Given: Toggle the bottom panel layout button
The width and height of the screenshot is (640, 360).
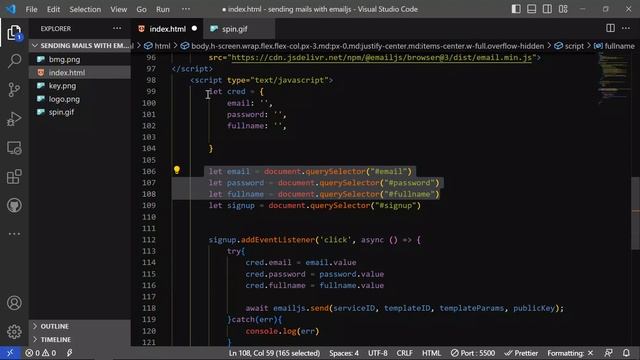Looking at the screenshot, I should 531,9.
